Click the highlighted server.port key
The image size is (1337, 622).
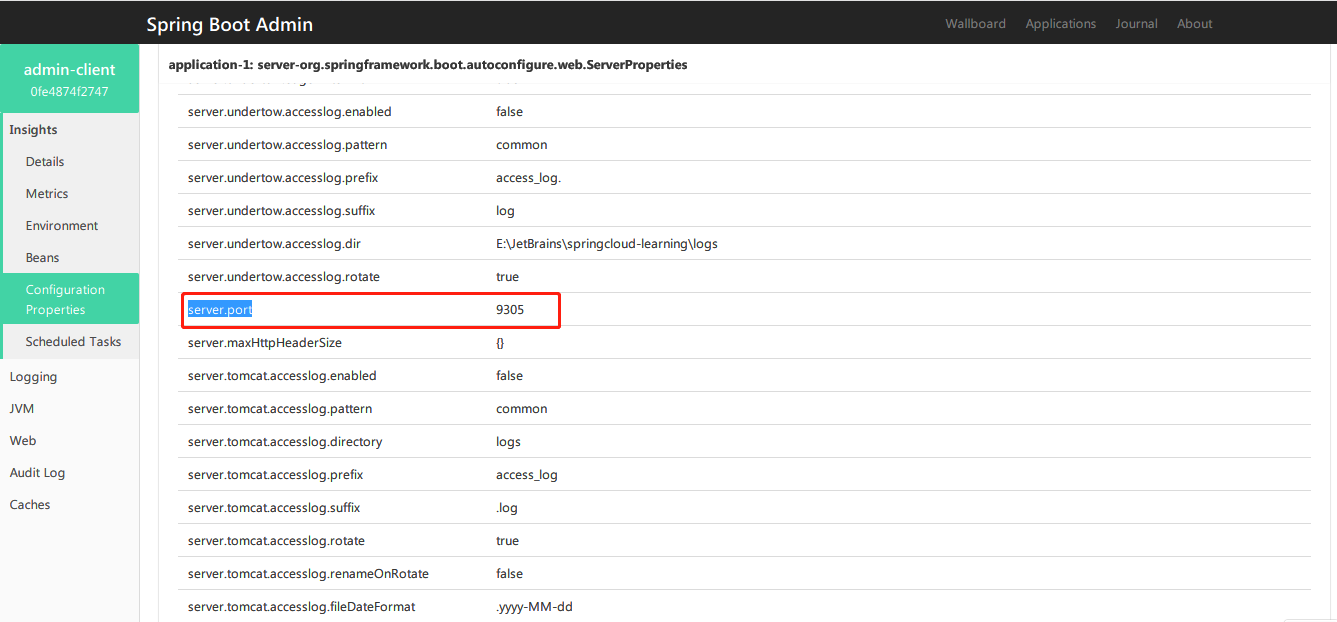tap(220, 310)
